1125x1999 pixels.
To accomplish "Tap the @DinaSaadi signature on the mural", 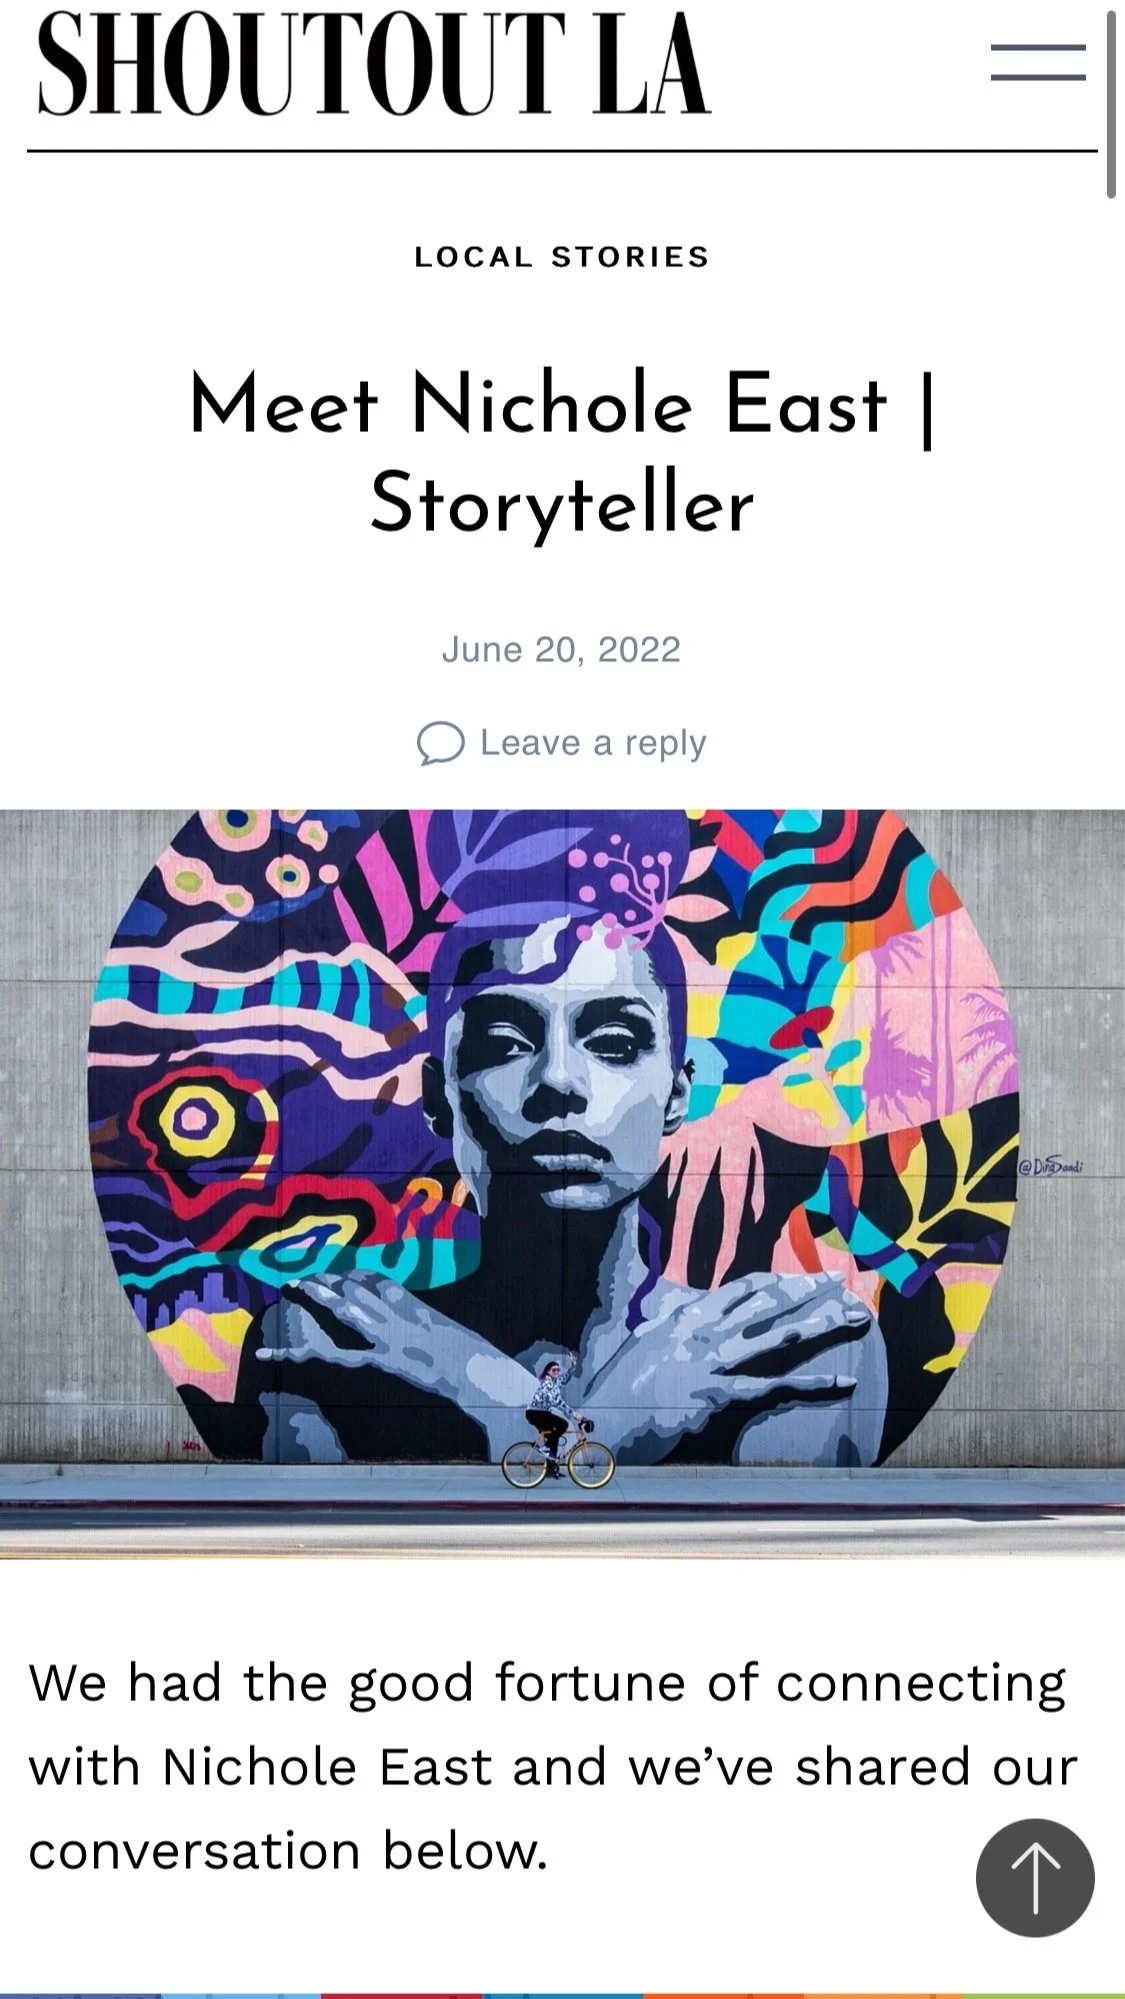I will click(1050, 1166).
